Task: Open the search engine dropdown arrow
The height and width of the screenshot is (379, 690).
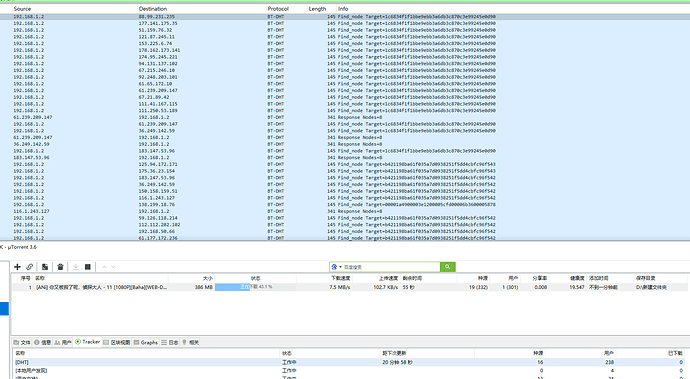Action: 340,267
